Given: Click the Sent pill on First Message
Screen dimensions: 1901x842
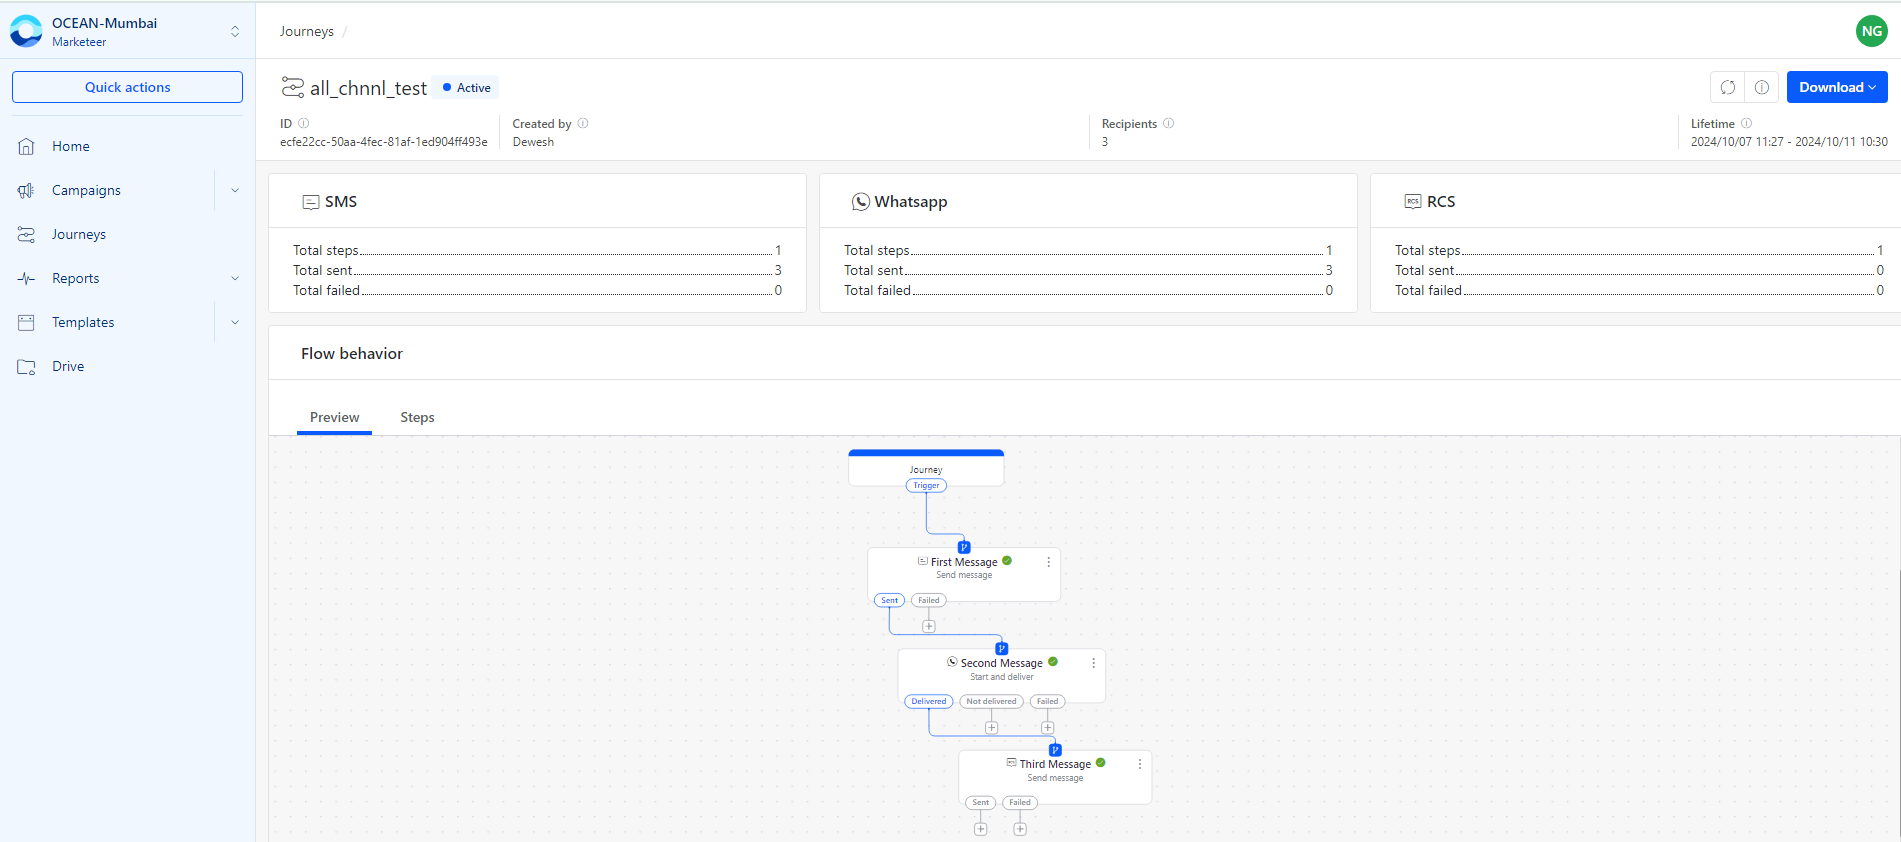Looking at the screenshot, I should point(889,600).
